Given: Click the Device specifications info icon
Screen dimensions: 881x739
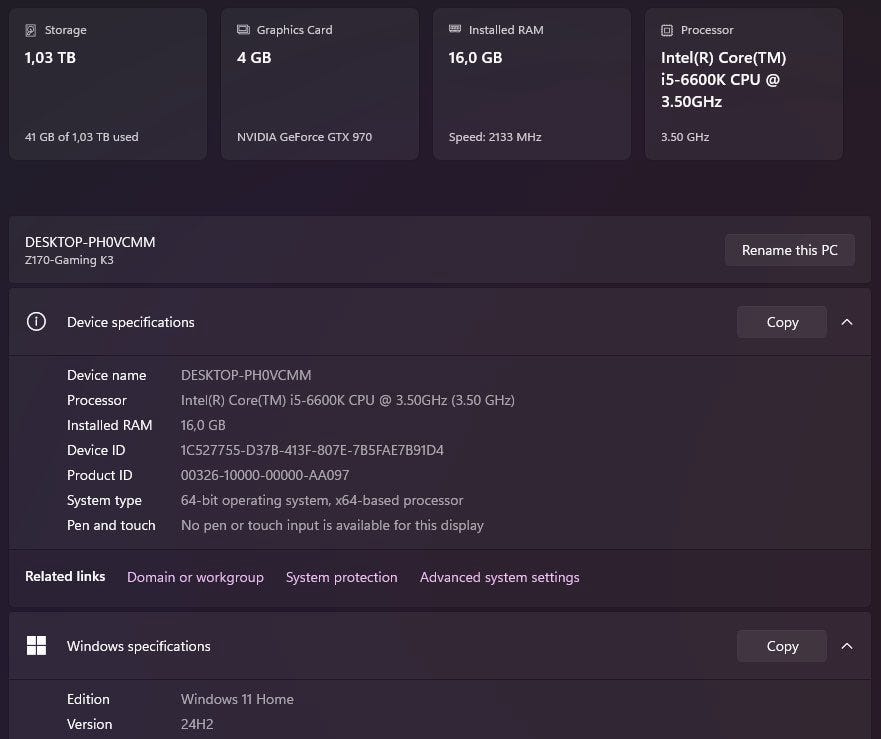Looking at the screenshot, I should tap(36, 322).
